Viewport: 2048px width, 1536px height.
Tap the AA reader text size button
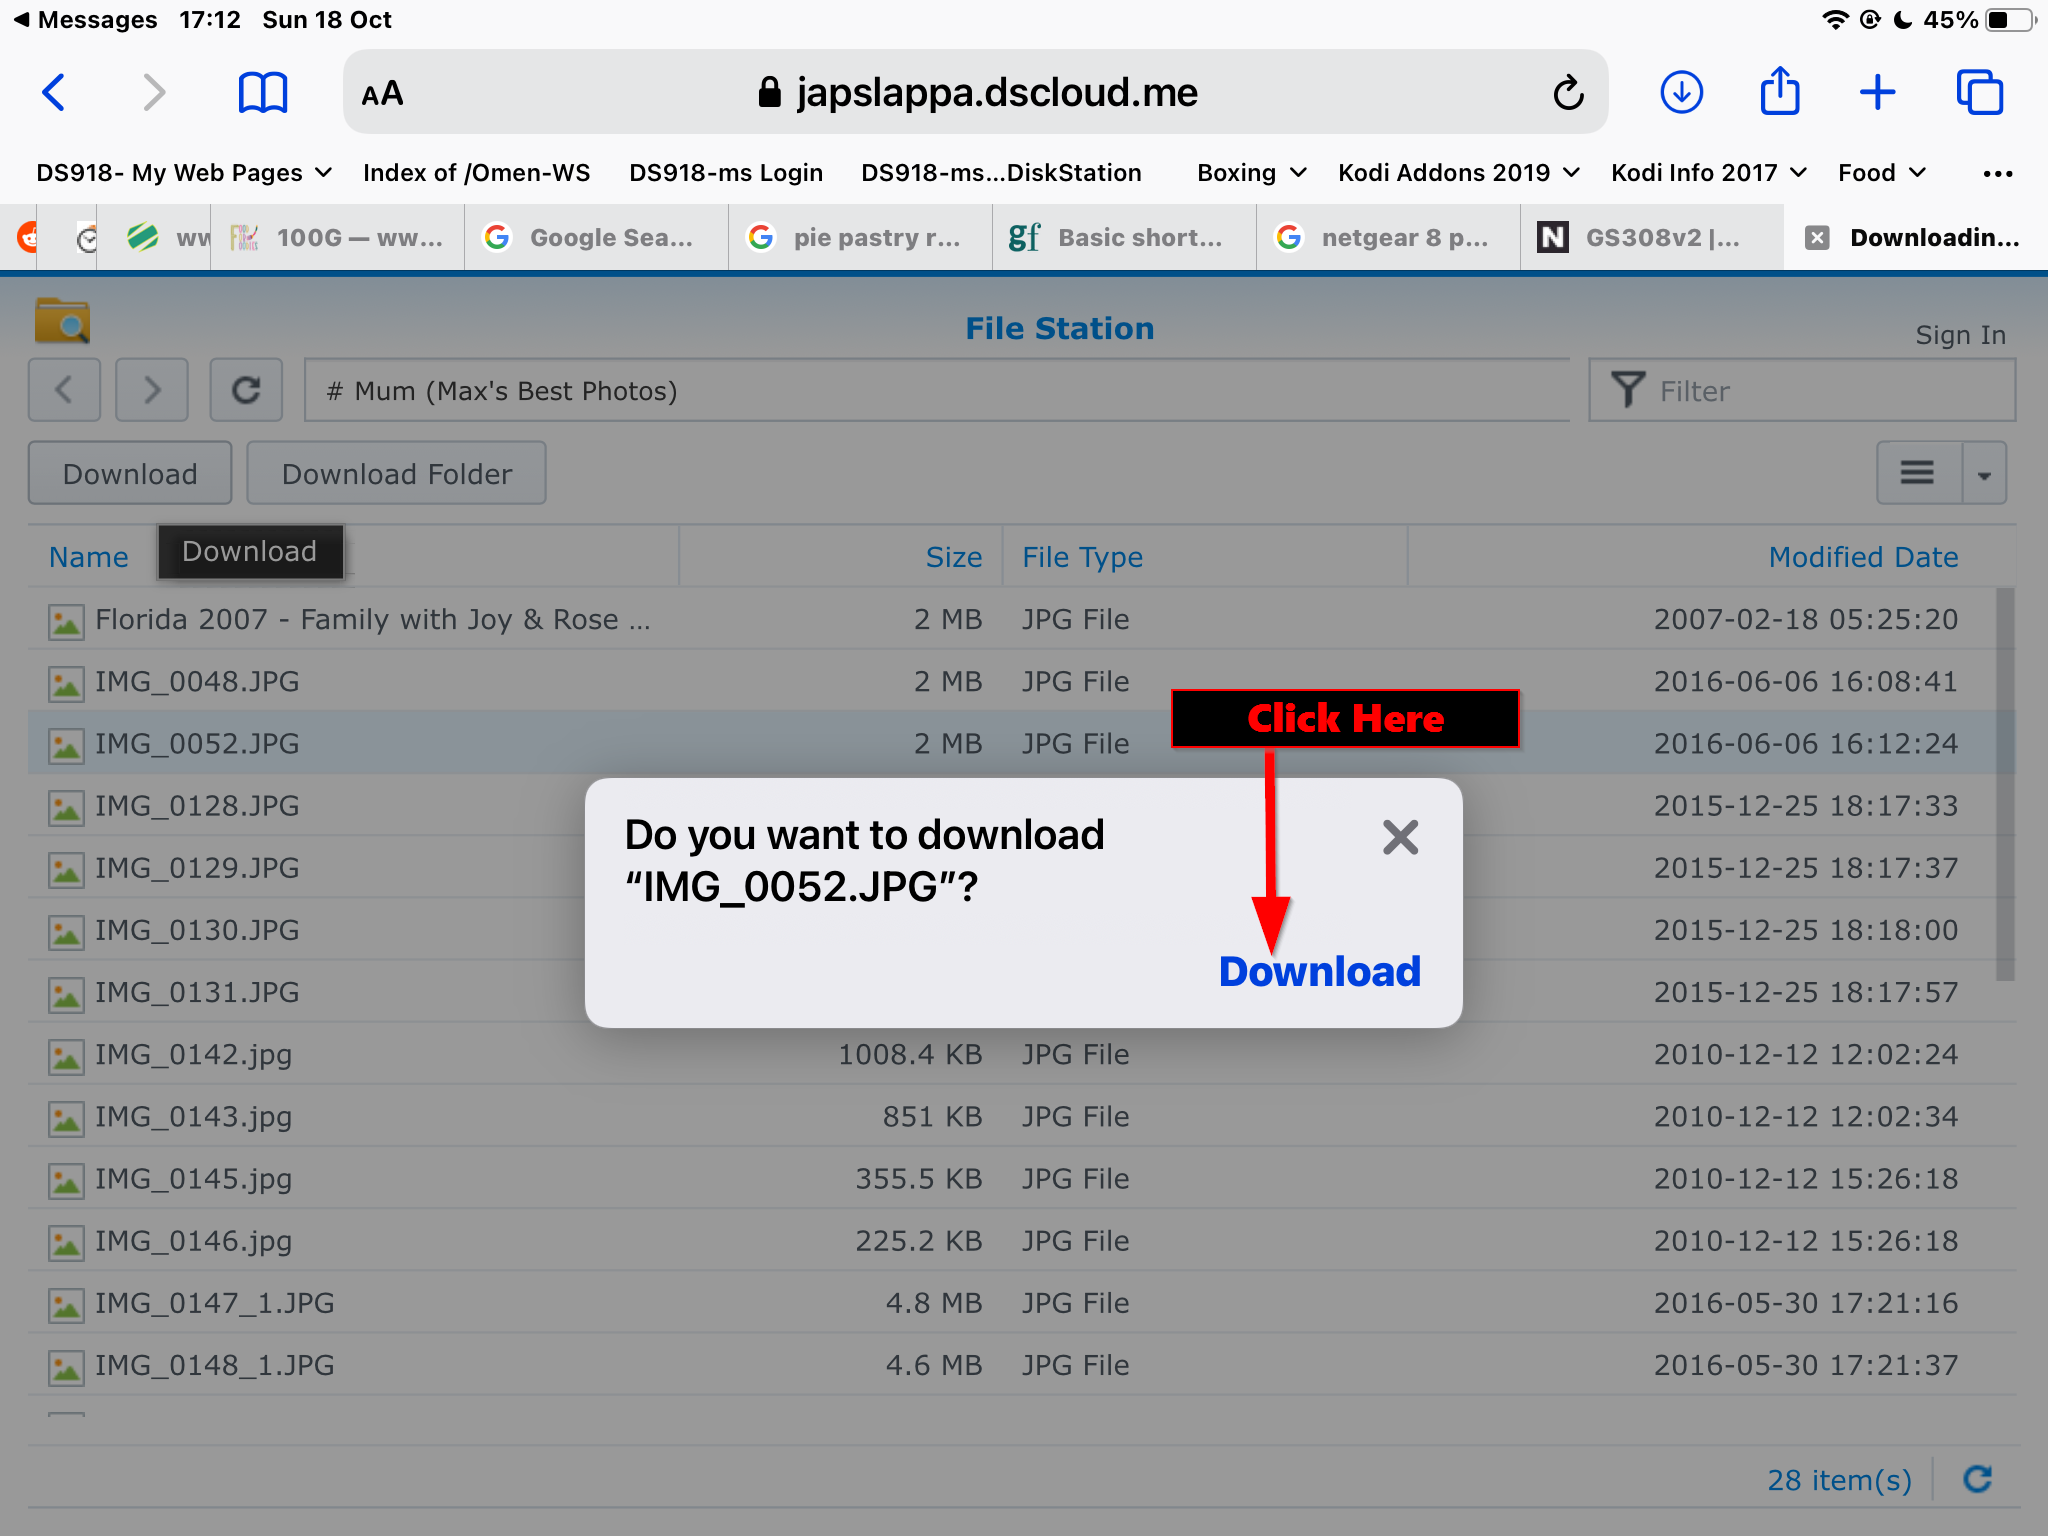[x=383, y=94]
